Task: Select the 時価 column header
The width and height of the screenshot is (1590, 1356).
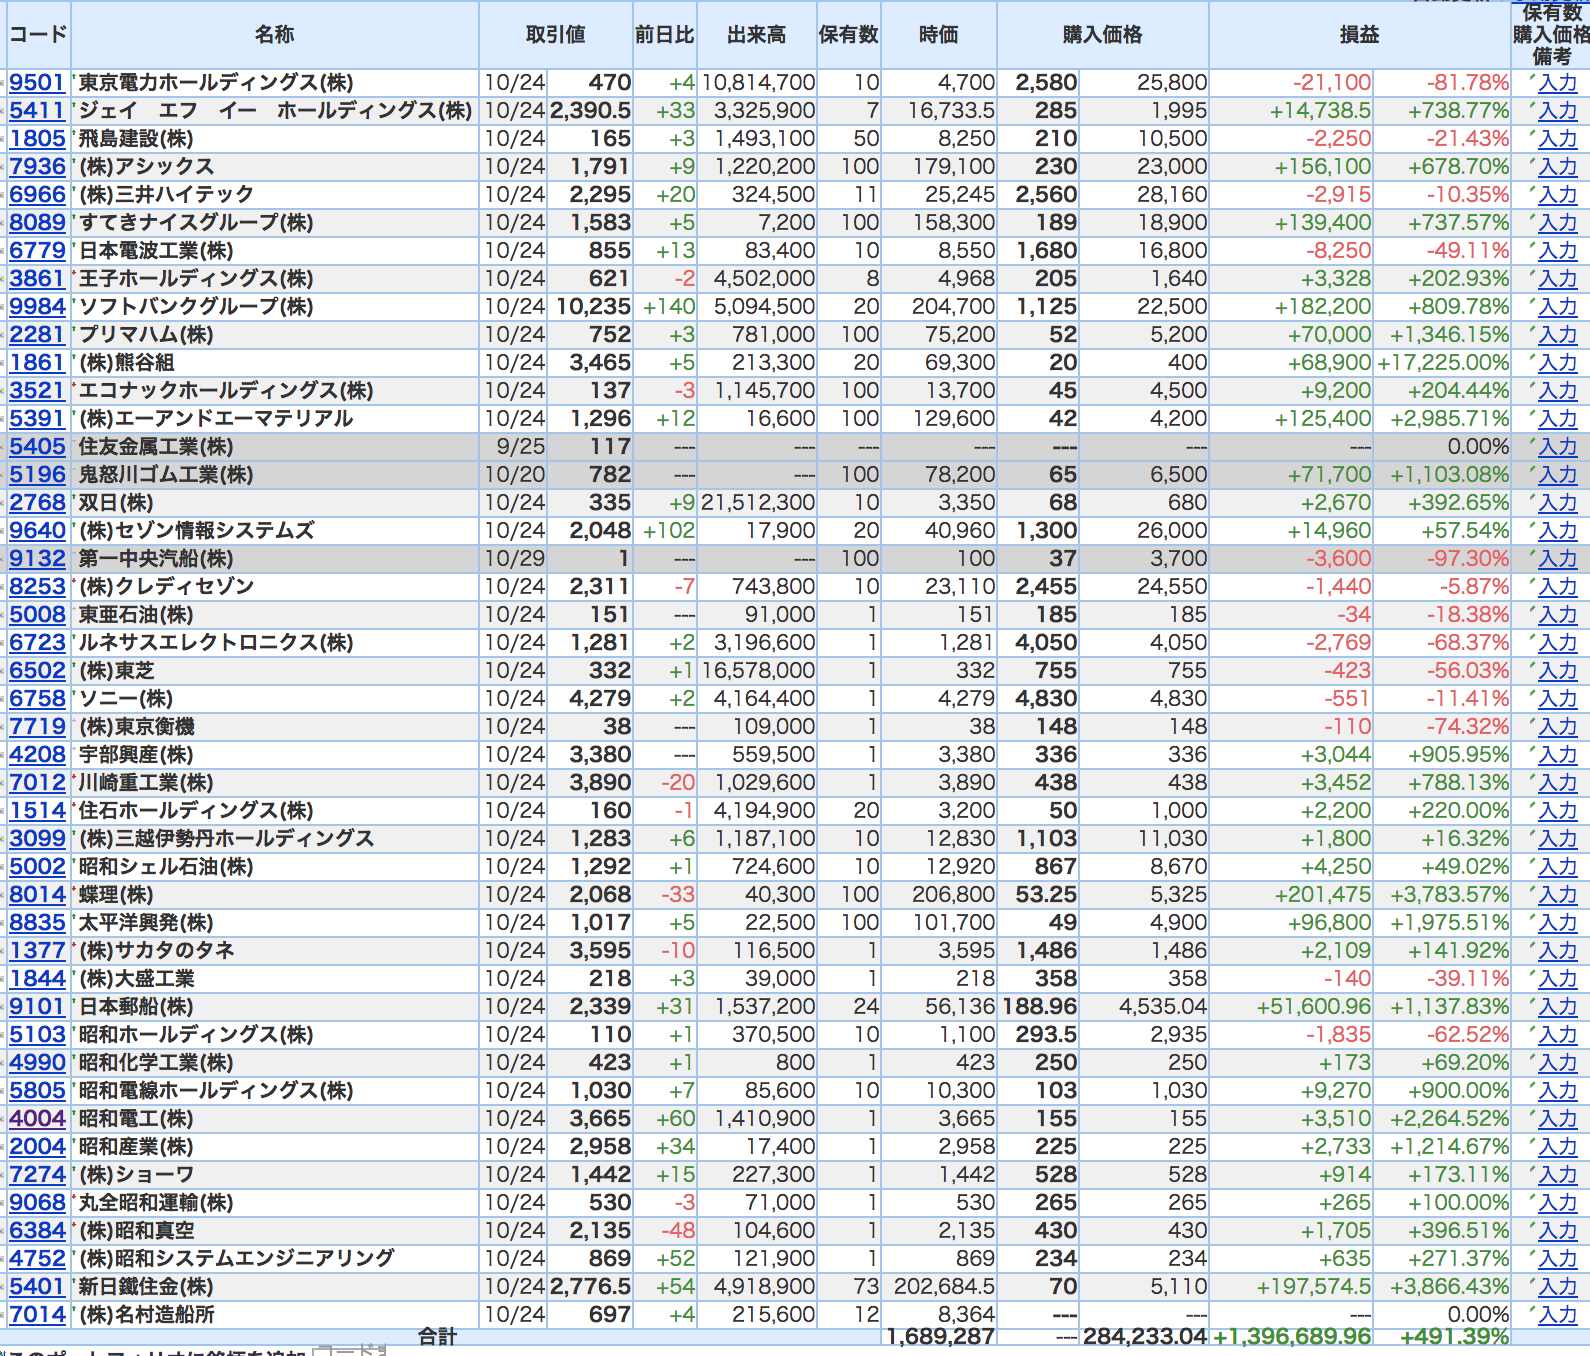Action: click(x=938, y=35)
